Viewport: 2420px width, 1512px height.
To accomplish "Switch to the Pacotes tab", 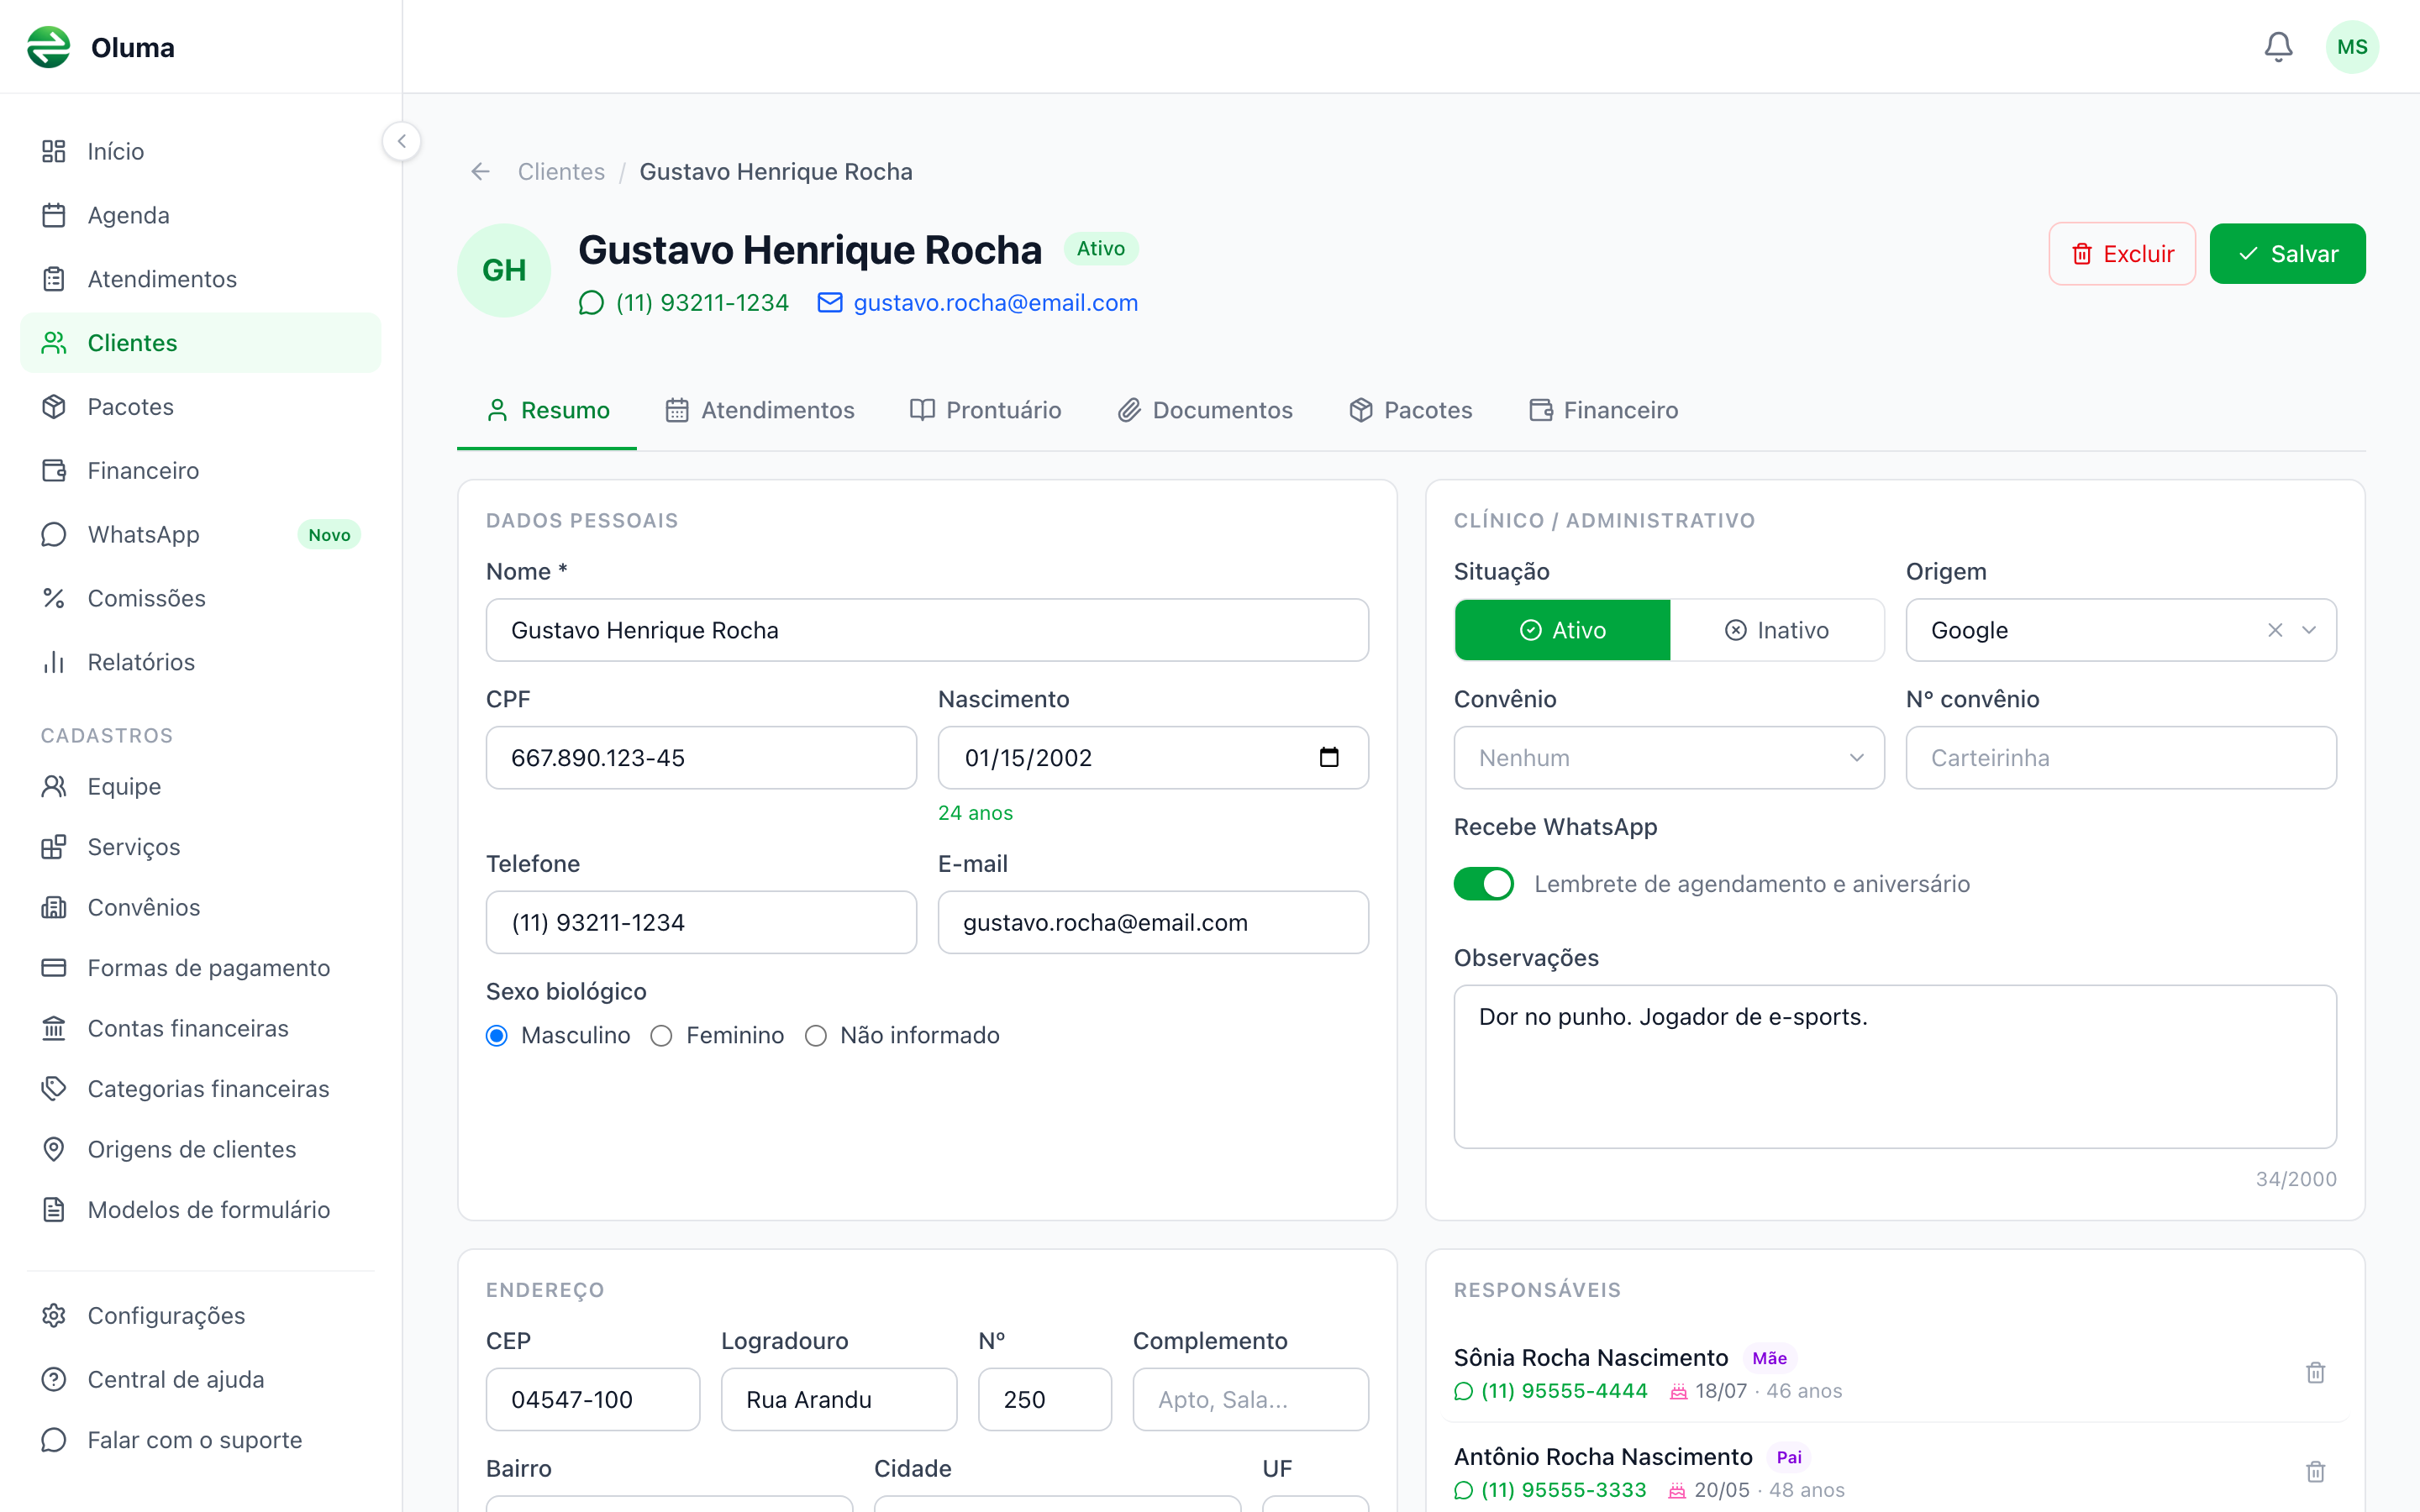I will point(1411,410).
